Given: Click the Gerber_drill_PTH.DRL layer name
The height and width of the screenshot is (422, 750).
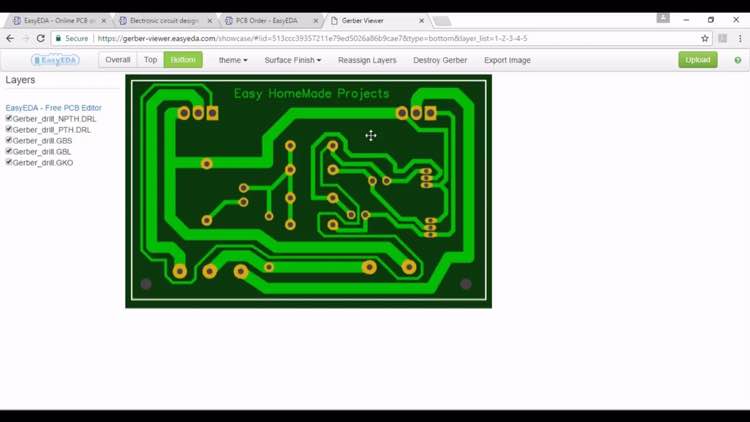Looking at the screenshot, I should tap(52, 130).
